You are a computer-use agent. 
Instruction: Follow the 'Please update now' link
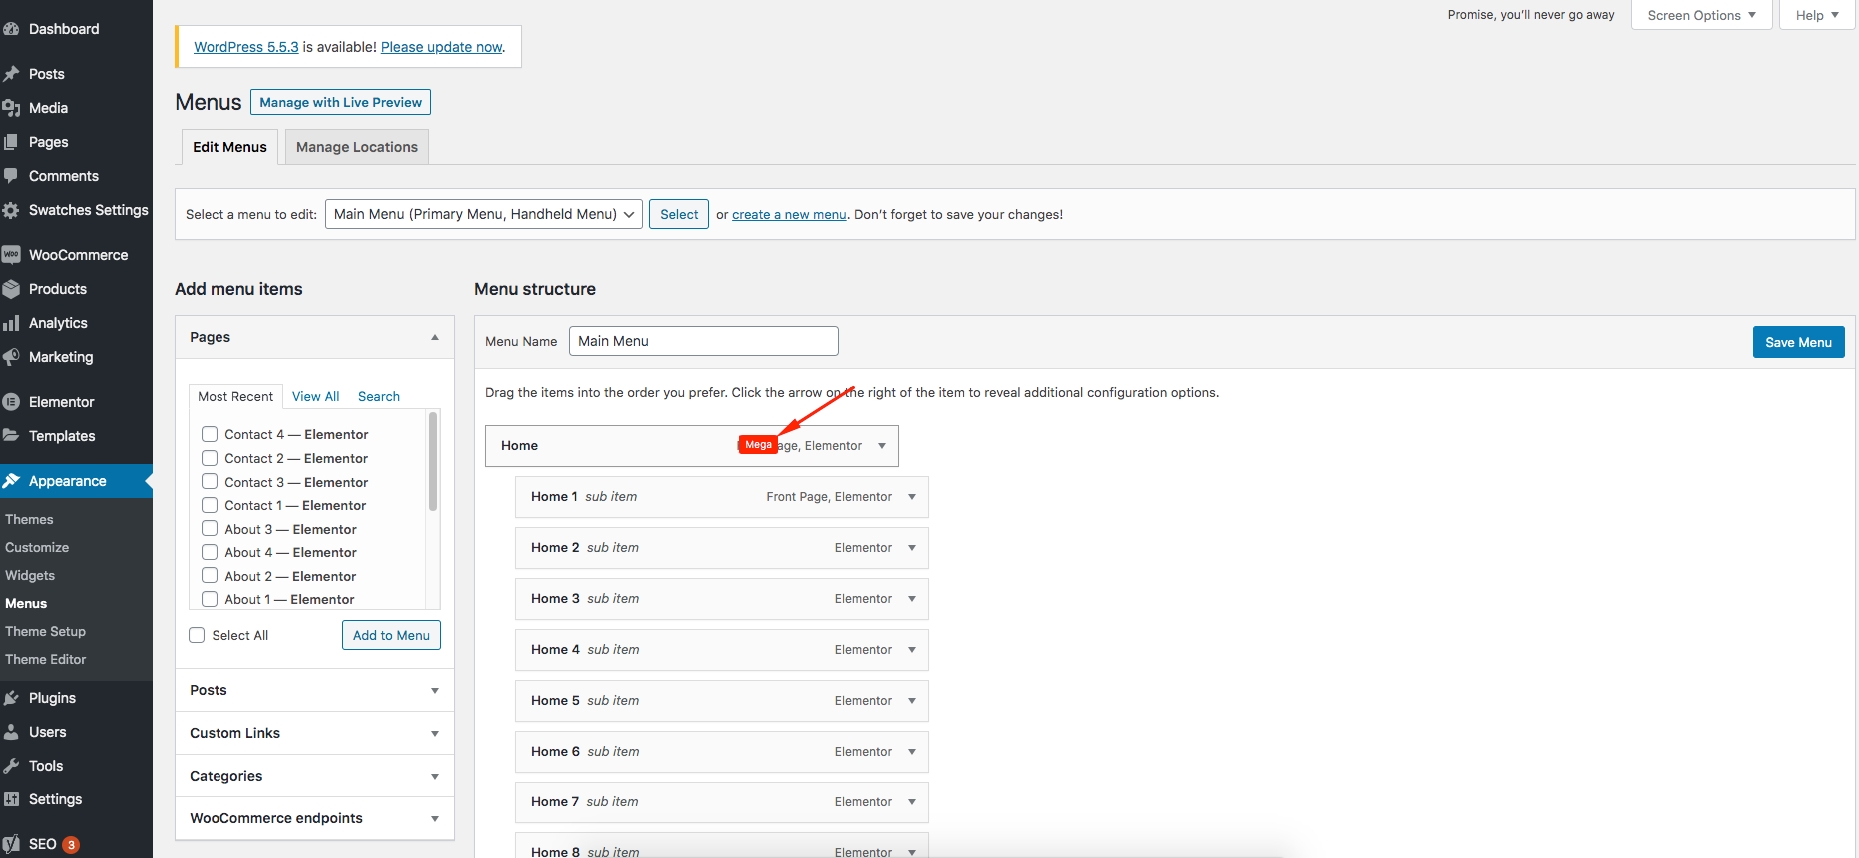tap(442, 47)
